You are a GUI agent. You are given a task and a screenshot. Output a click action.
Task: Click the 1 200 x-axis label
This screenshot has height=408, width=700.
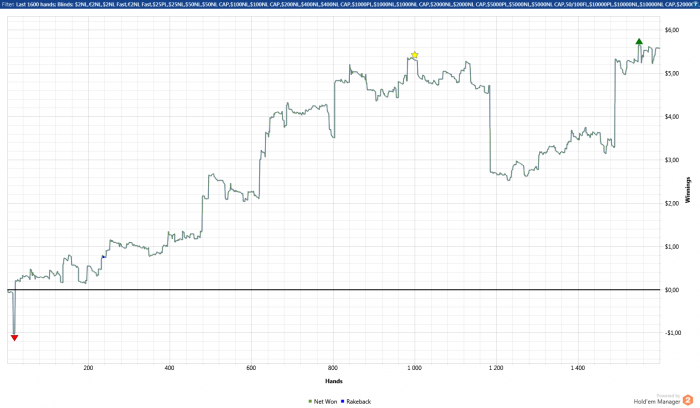[496, 368]
